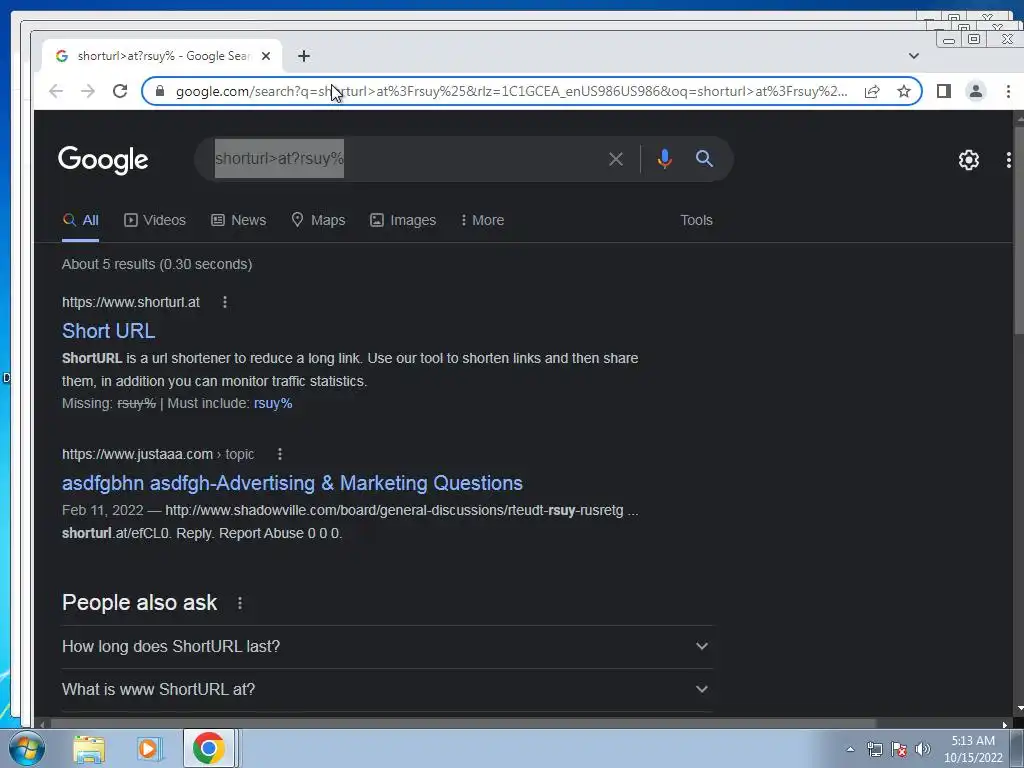Open the Chrome profile avatar

click(976, 91)
